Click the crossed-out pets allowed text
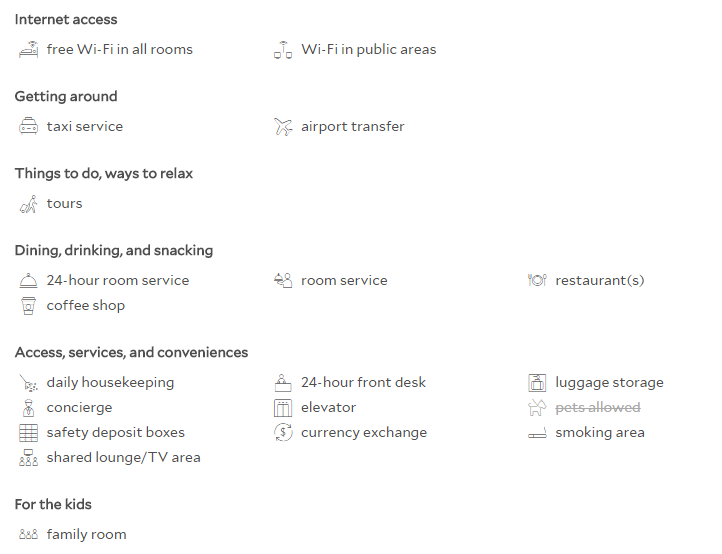This screenshot has height=554, width=722. (598, 408)
